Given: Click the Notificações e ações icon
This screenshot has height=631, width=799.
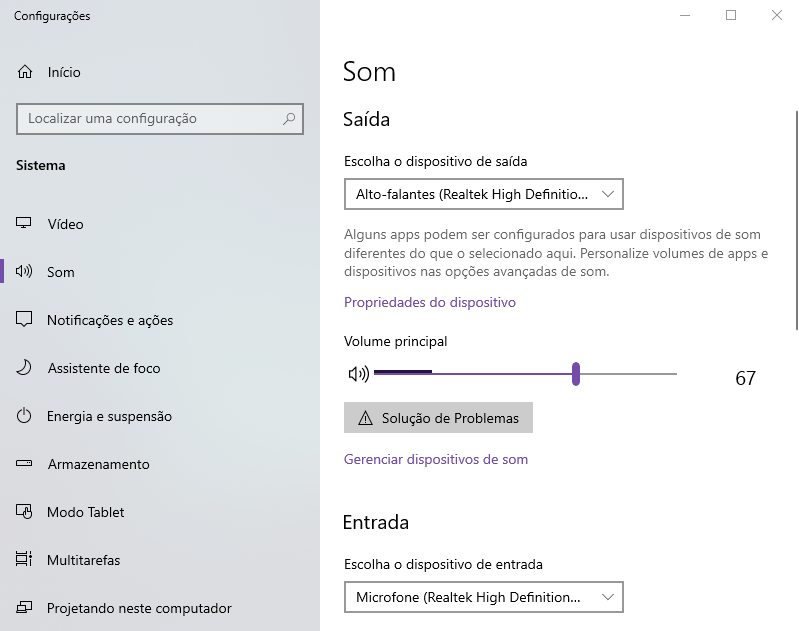Looking at the screenshot, I should point(24,319).
